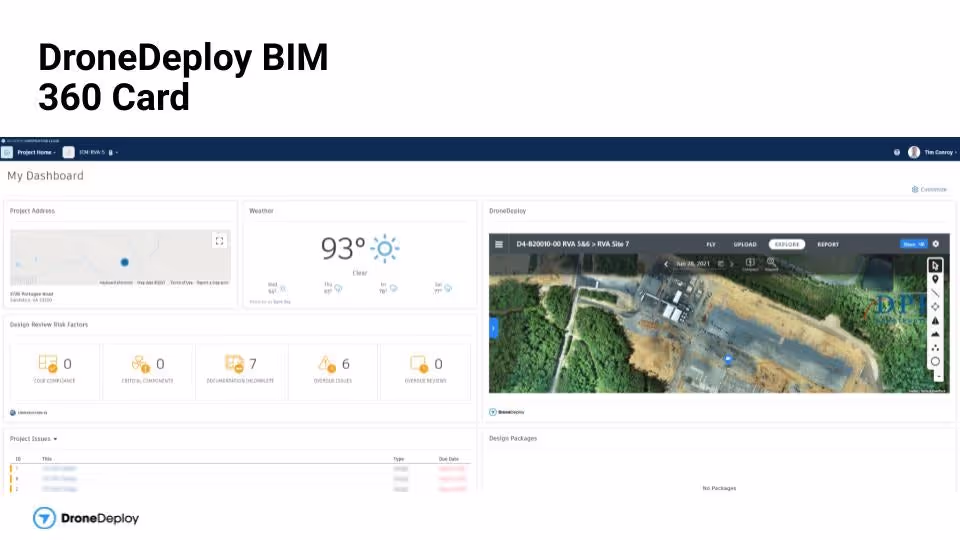
Task: Select the warning triangle issue tool
Action: click(x=935, y=321)
